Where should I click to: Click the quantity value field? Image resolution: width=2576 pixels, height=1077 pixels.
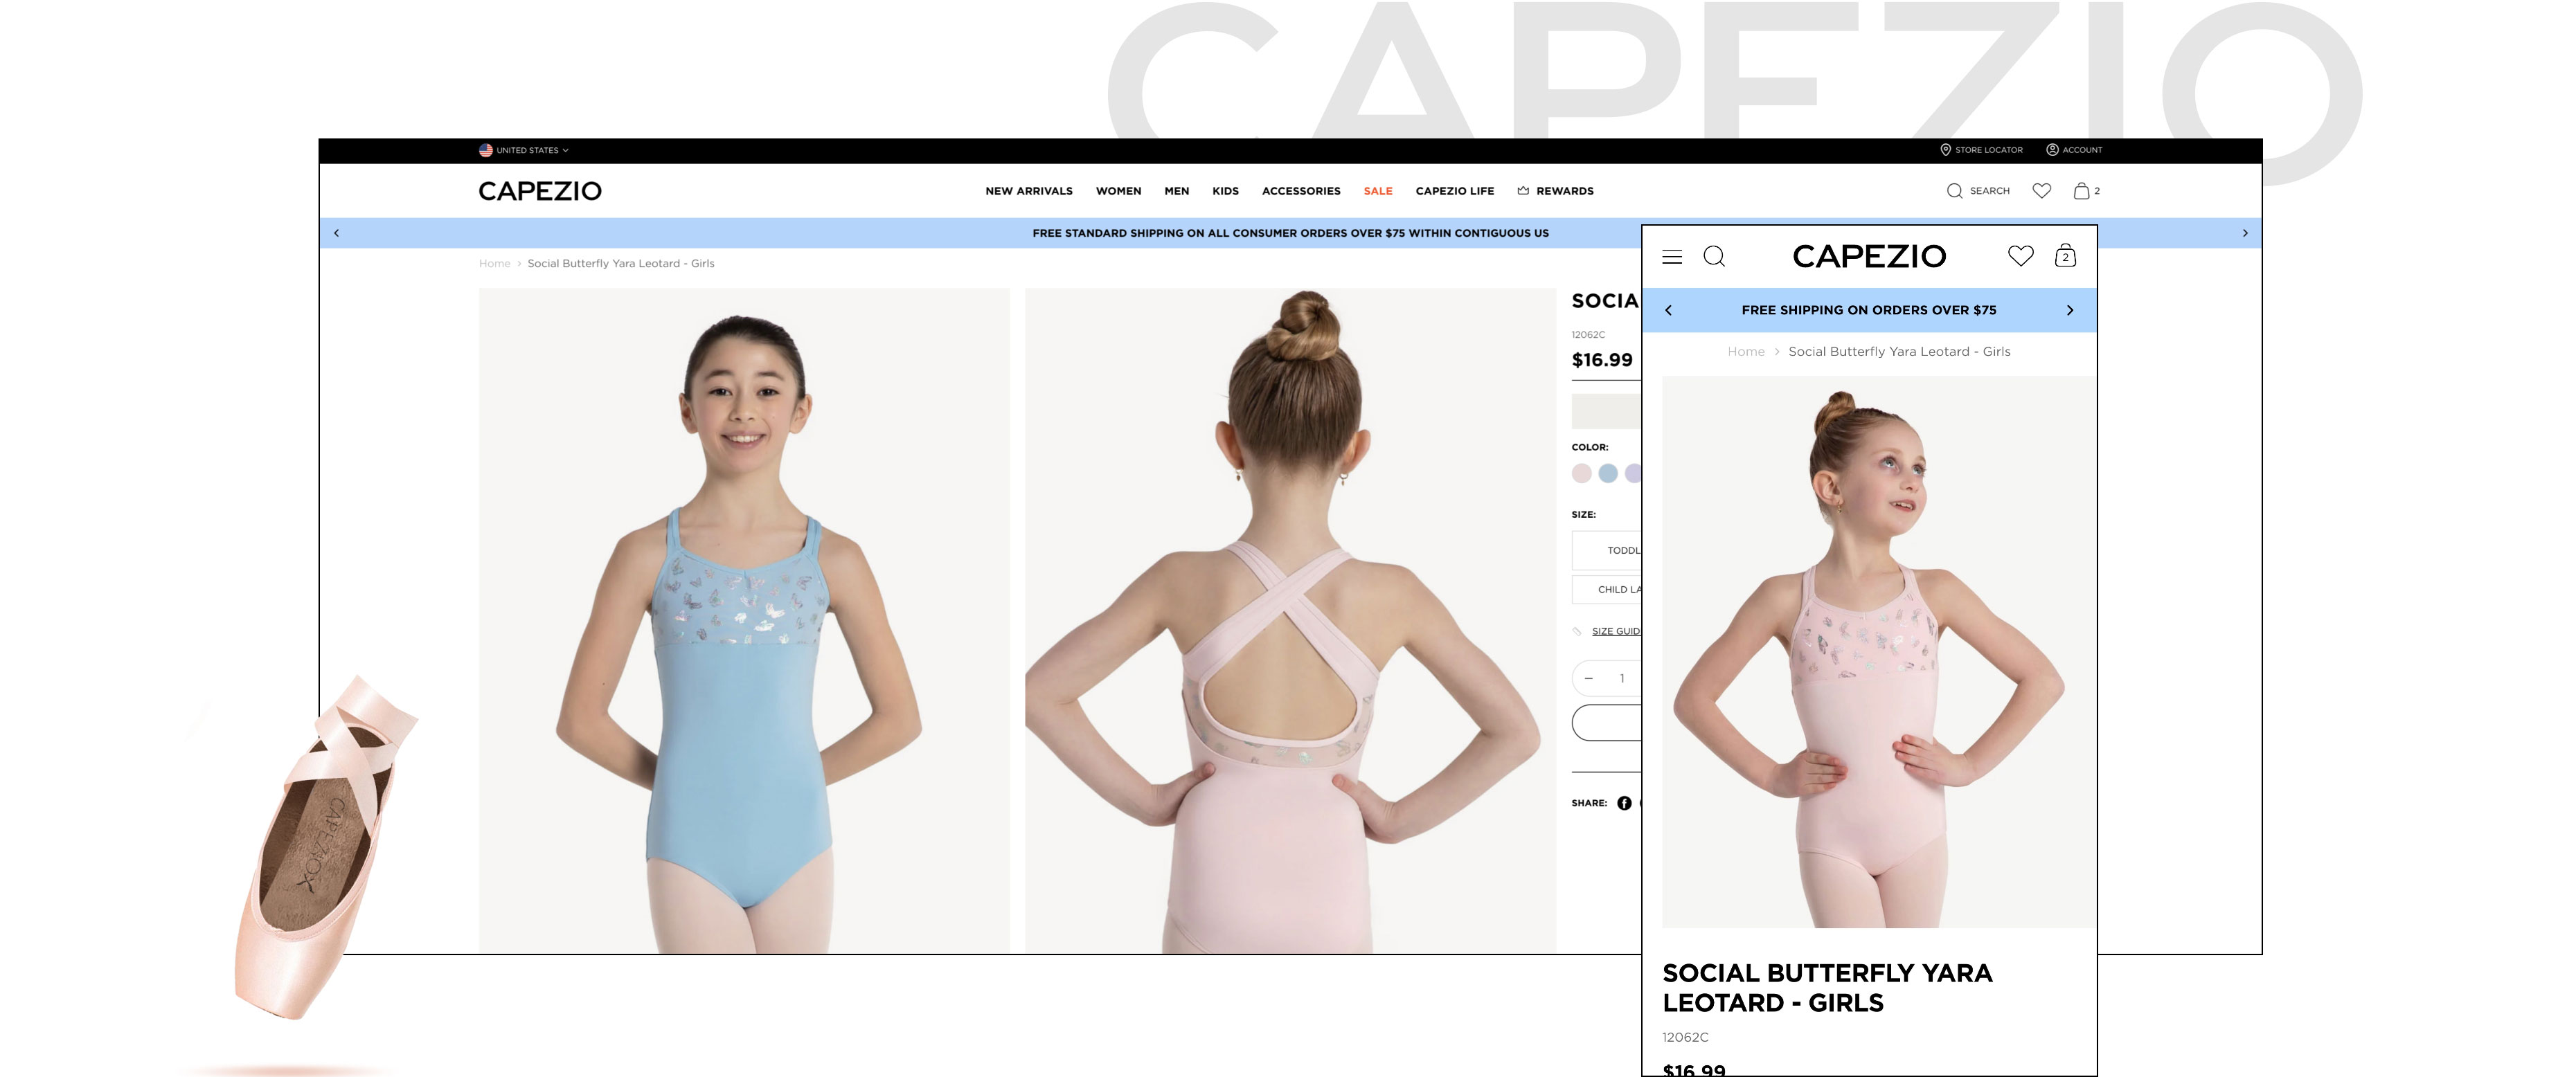(1622, 678)
